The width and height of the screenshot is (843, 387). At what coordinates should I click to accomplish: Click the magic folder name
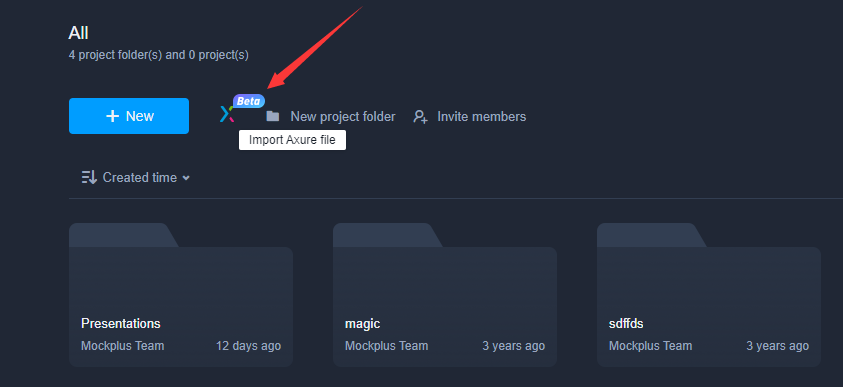[362, 324]
